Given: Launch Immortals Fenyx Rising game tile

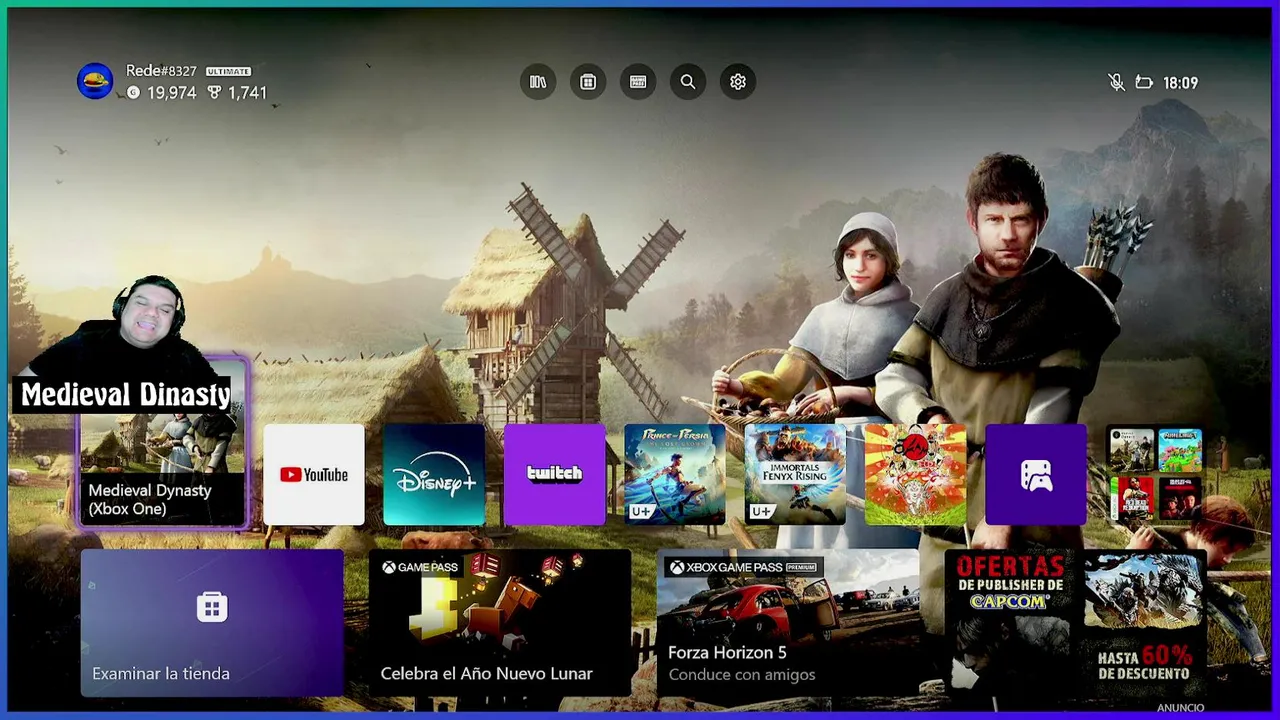Looking at the screenshot, I should tap(795, 475).
